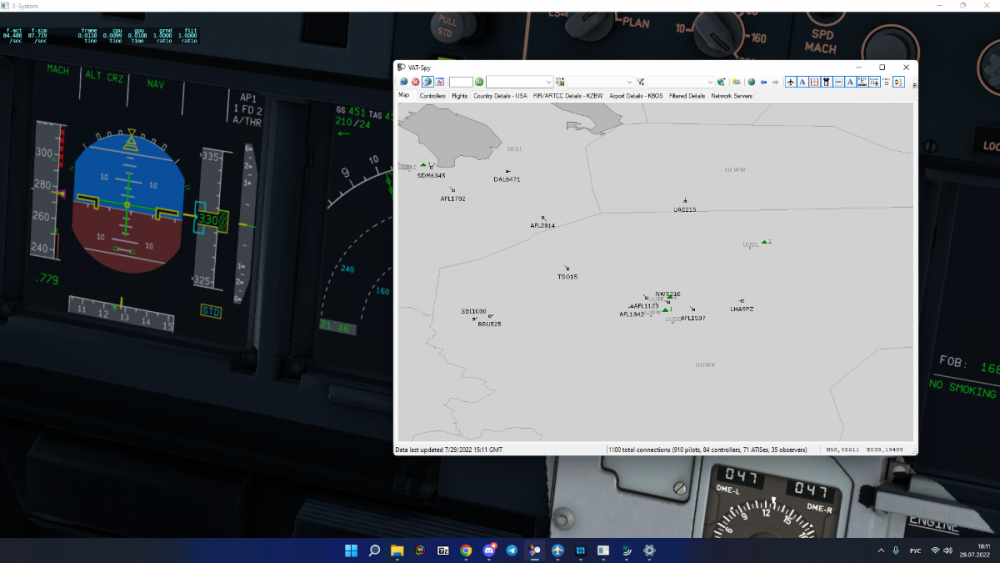Switch to the Controllers tab
1000x563 pixels.
click(x=432, y=96)
